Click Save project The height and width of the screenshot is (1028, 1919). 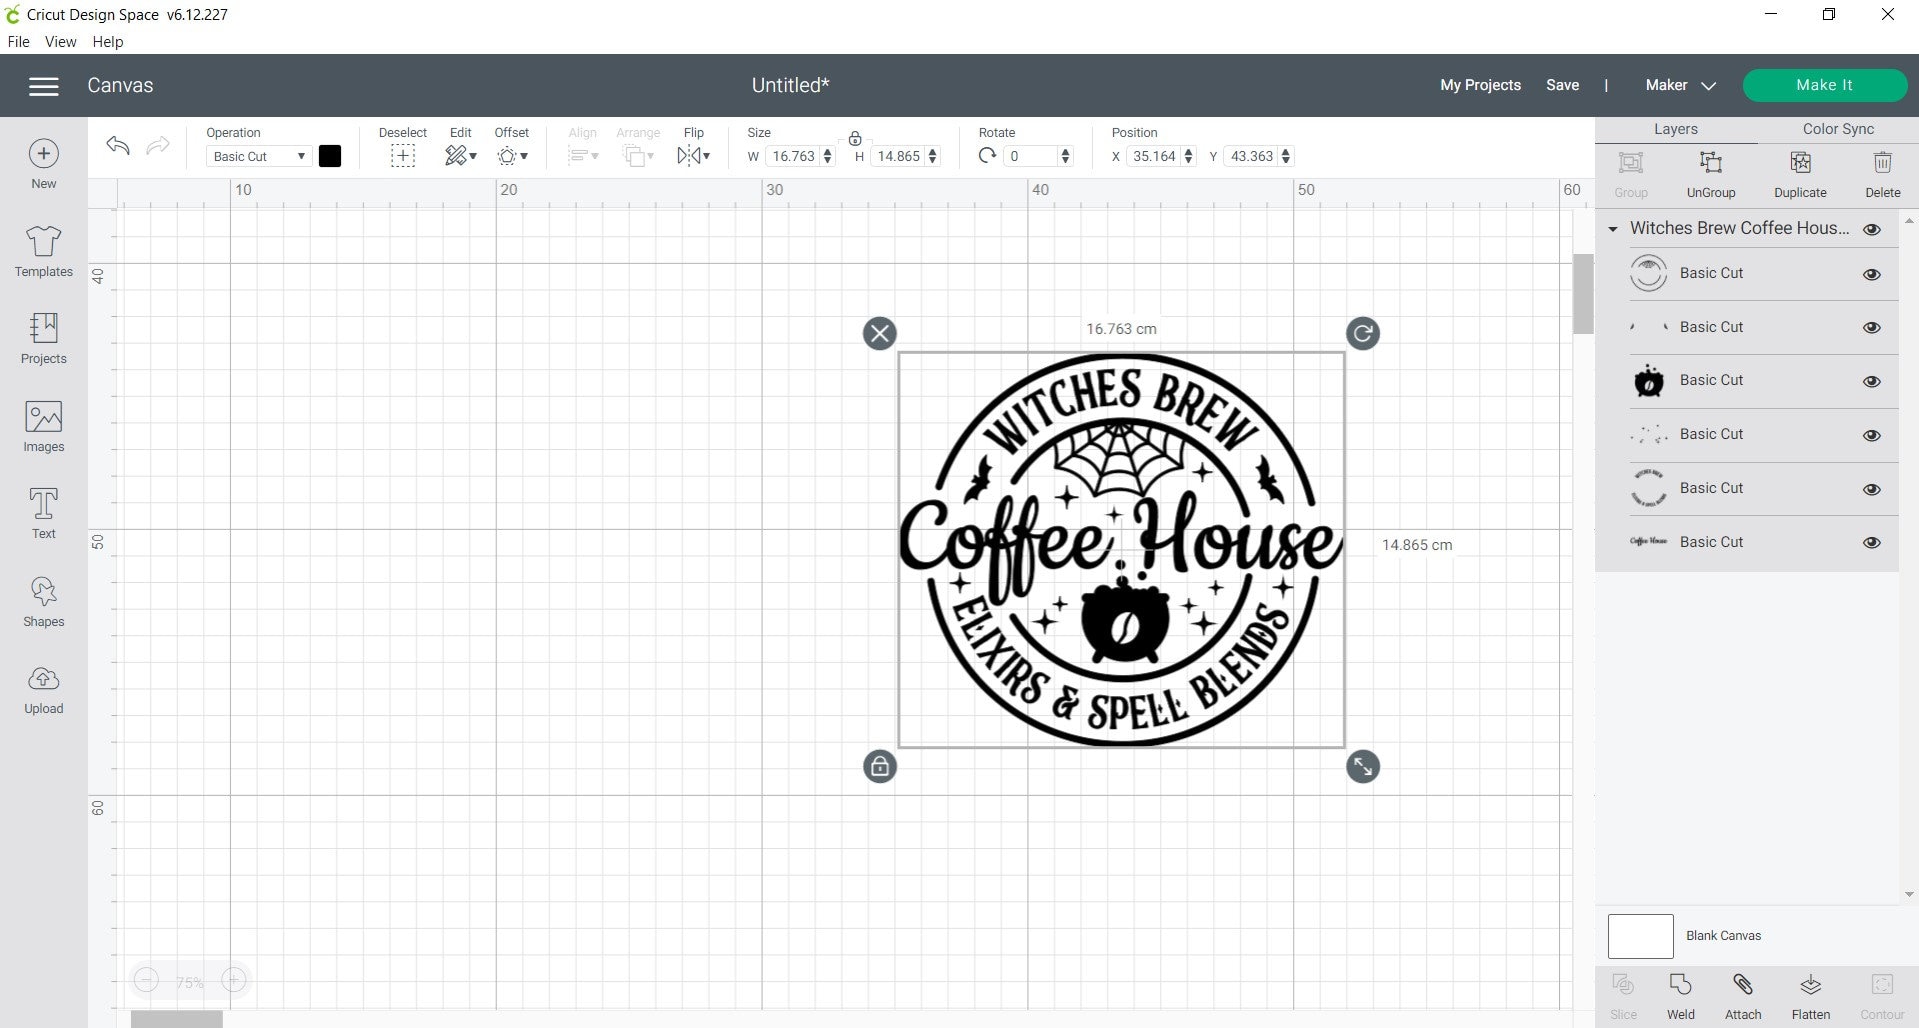point(1562,85)
